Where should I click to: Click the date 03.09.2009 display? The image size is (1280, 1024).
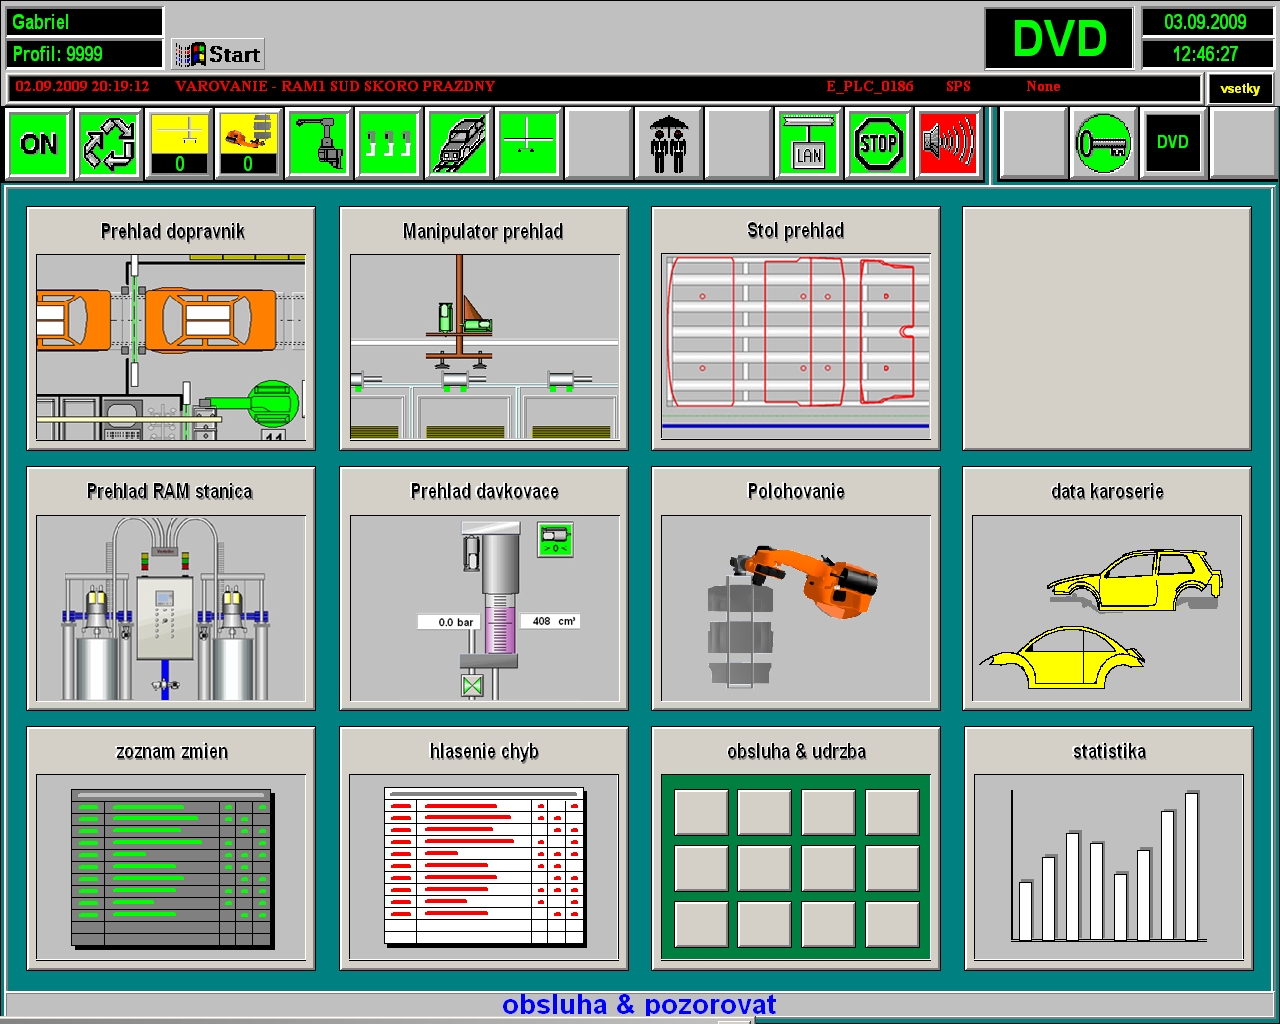pyautogui.click(x=1207, y=22)
